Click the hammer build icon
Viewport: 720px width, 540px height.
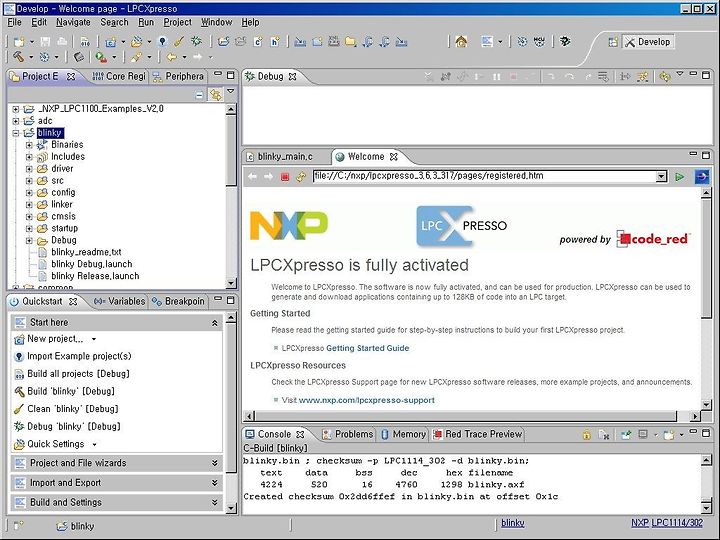point(18,57)
